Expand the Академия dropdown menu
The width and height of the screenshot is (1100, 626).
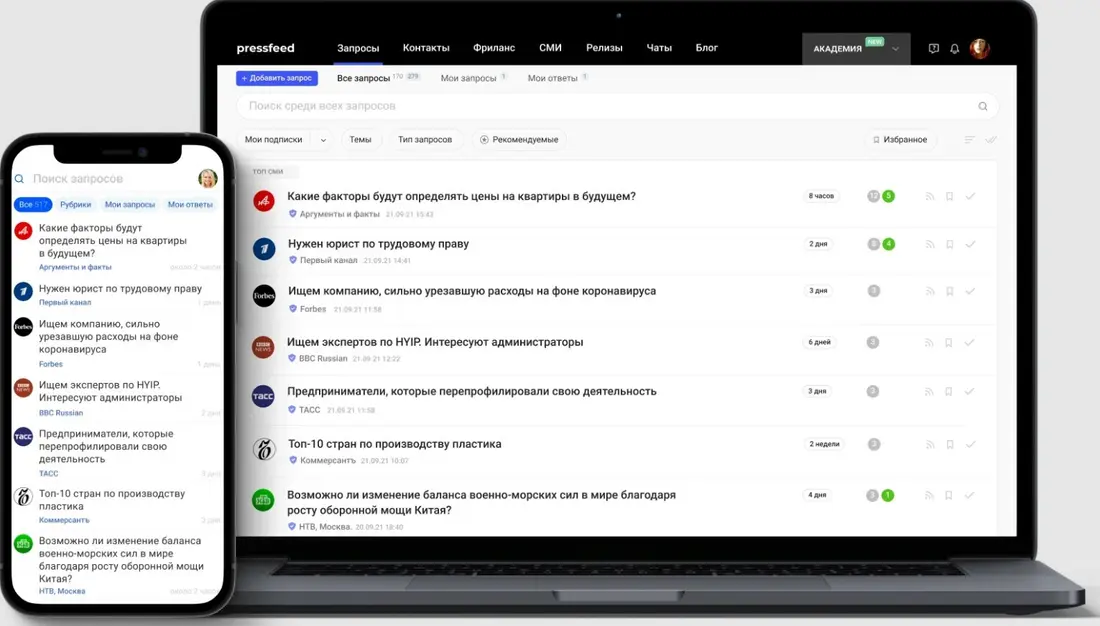pyautogui.click(x=856, y=48)
